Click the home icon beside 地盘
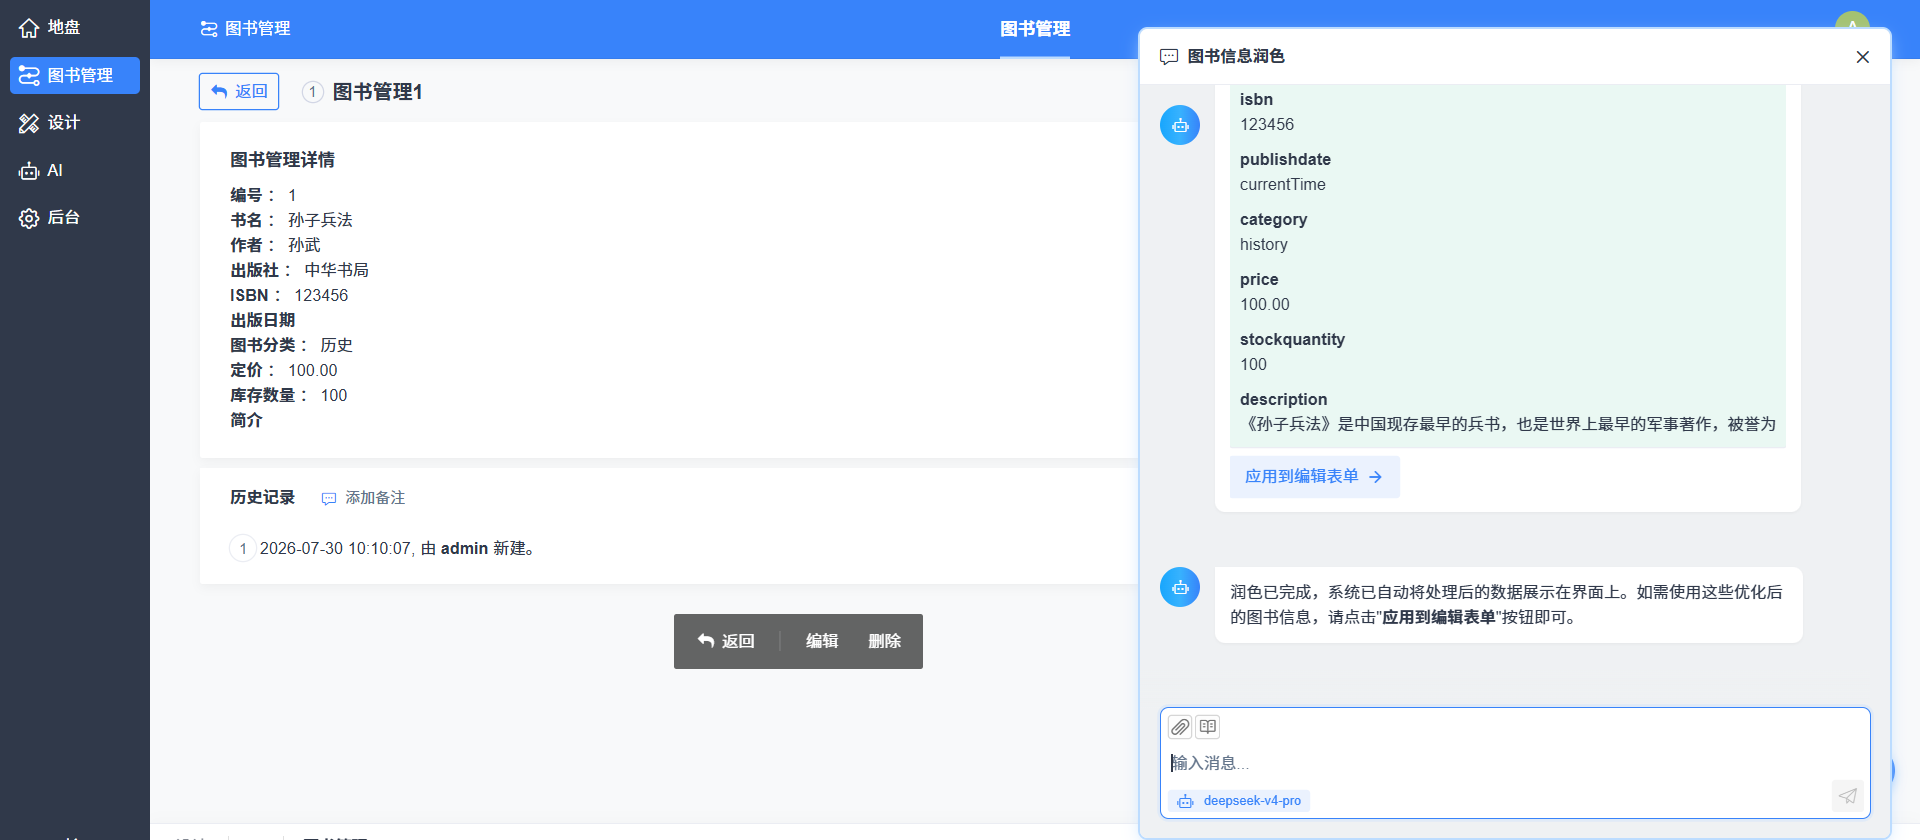This screenshot has height=840, width=1920. tap(29, 28)
